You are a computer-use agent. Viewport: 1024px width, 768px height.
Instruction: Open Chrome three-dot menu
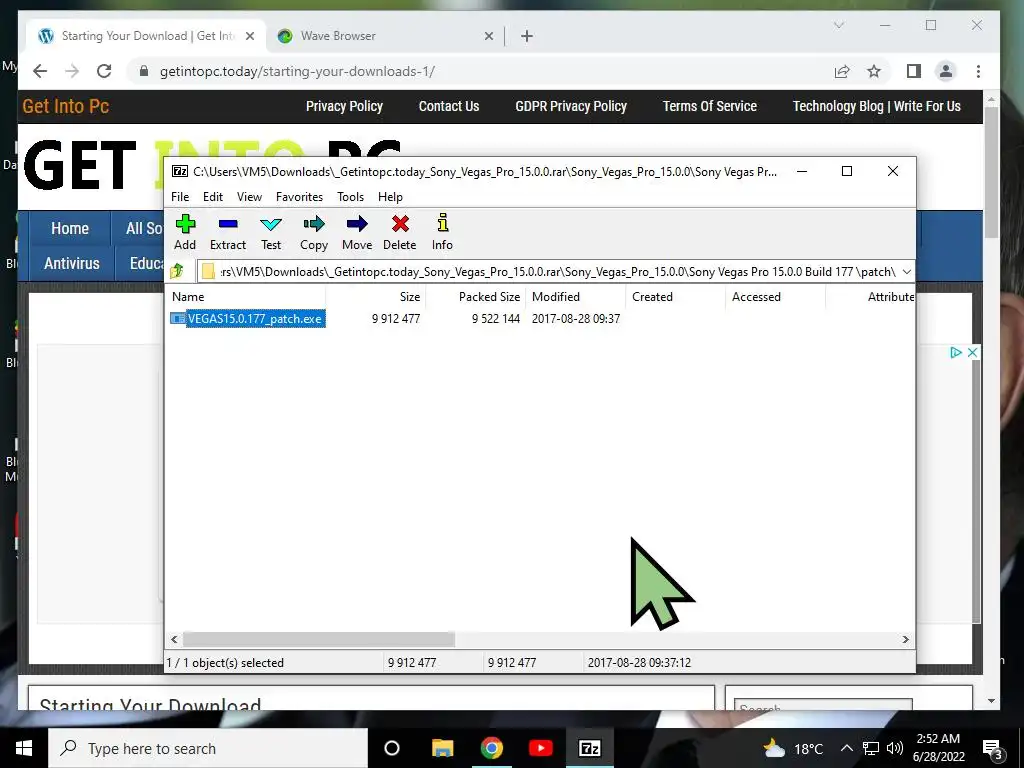pyautogui.click(x=978, y=71)
